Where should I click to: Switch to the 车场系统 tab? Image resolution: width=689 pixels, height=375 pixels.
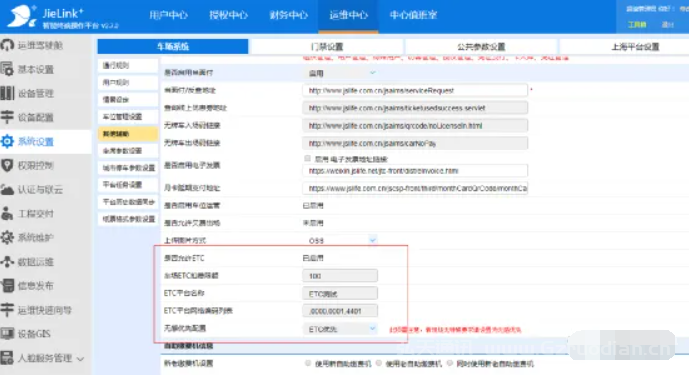(173, 47)
